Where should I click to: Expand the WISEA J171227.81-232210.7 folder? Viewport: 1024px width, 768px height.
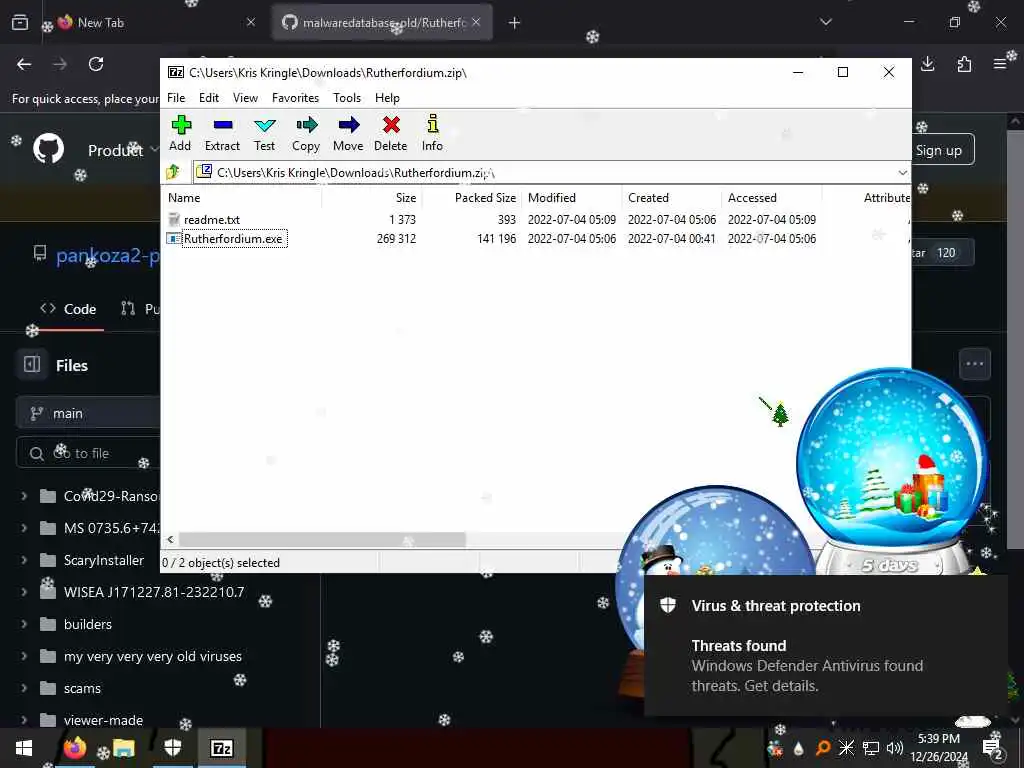(x=24, y=592)
